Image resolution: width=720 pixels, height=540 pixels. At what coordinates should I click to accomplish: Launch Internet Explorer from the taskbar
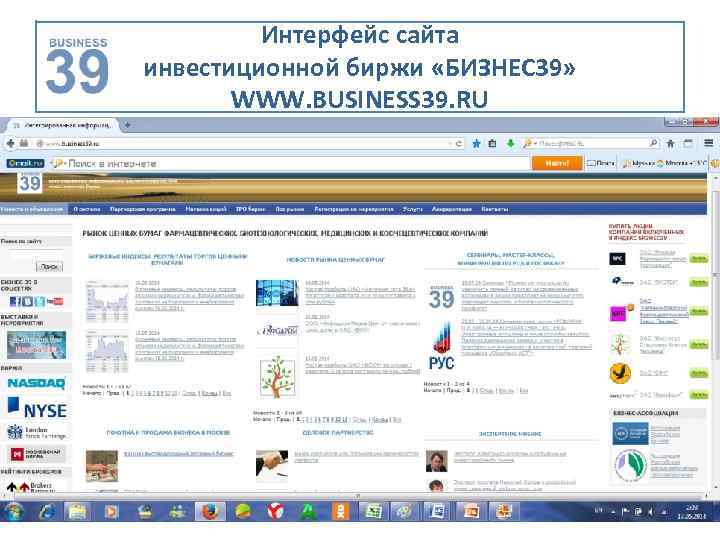click(46, 512)
